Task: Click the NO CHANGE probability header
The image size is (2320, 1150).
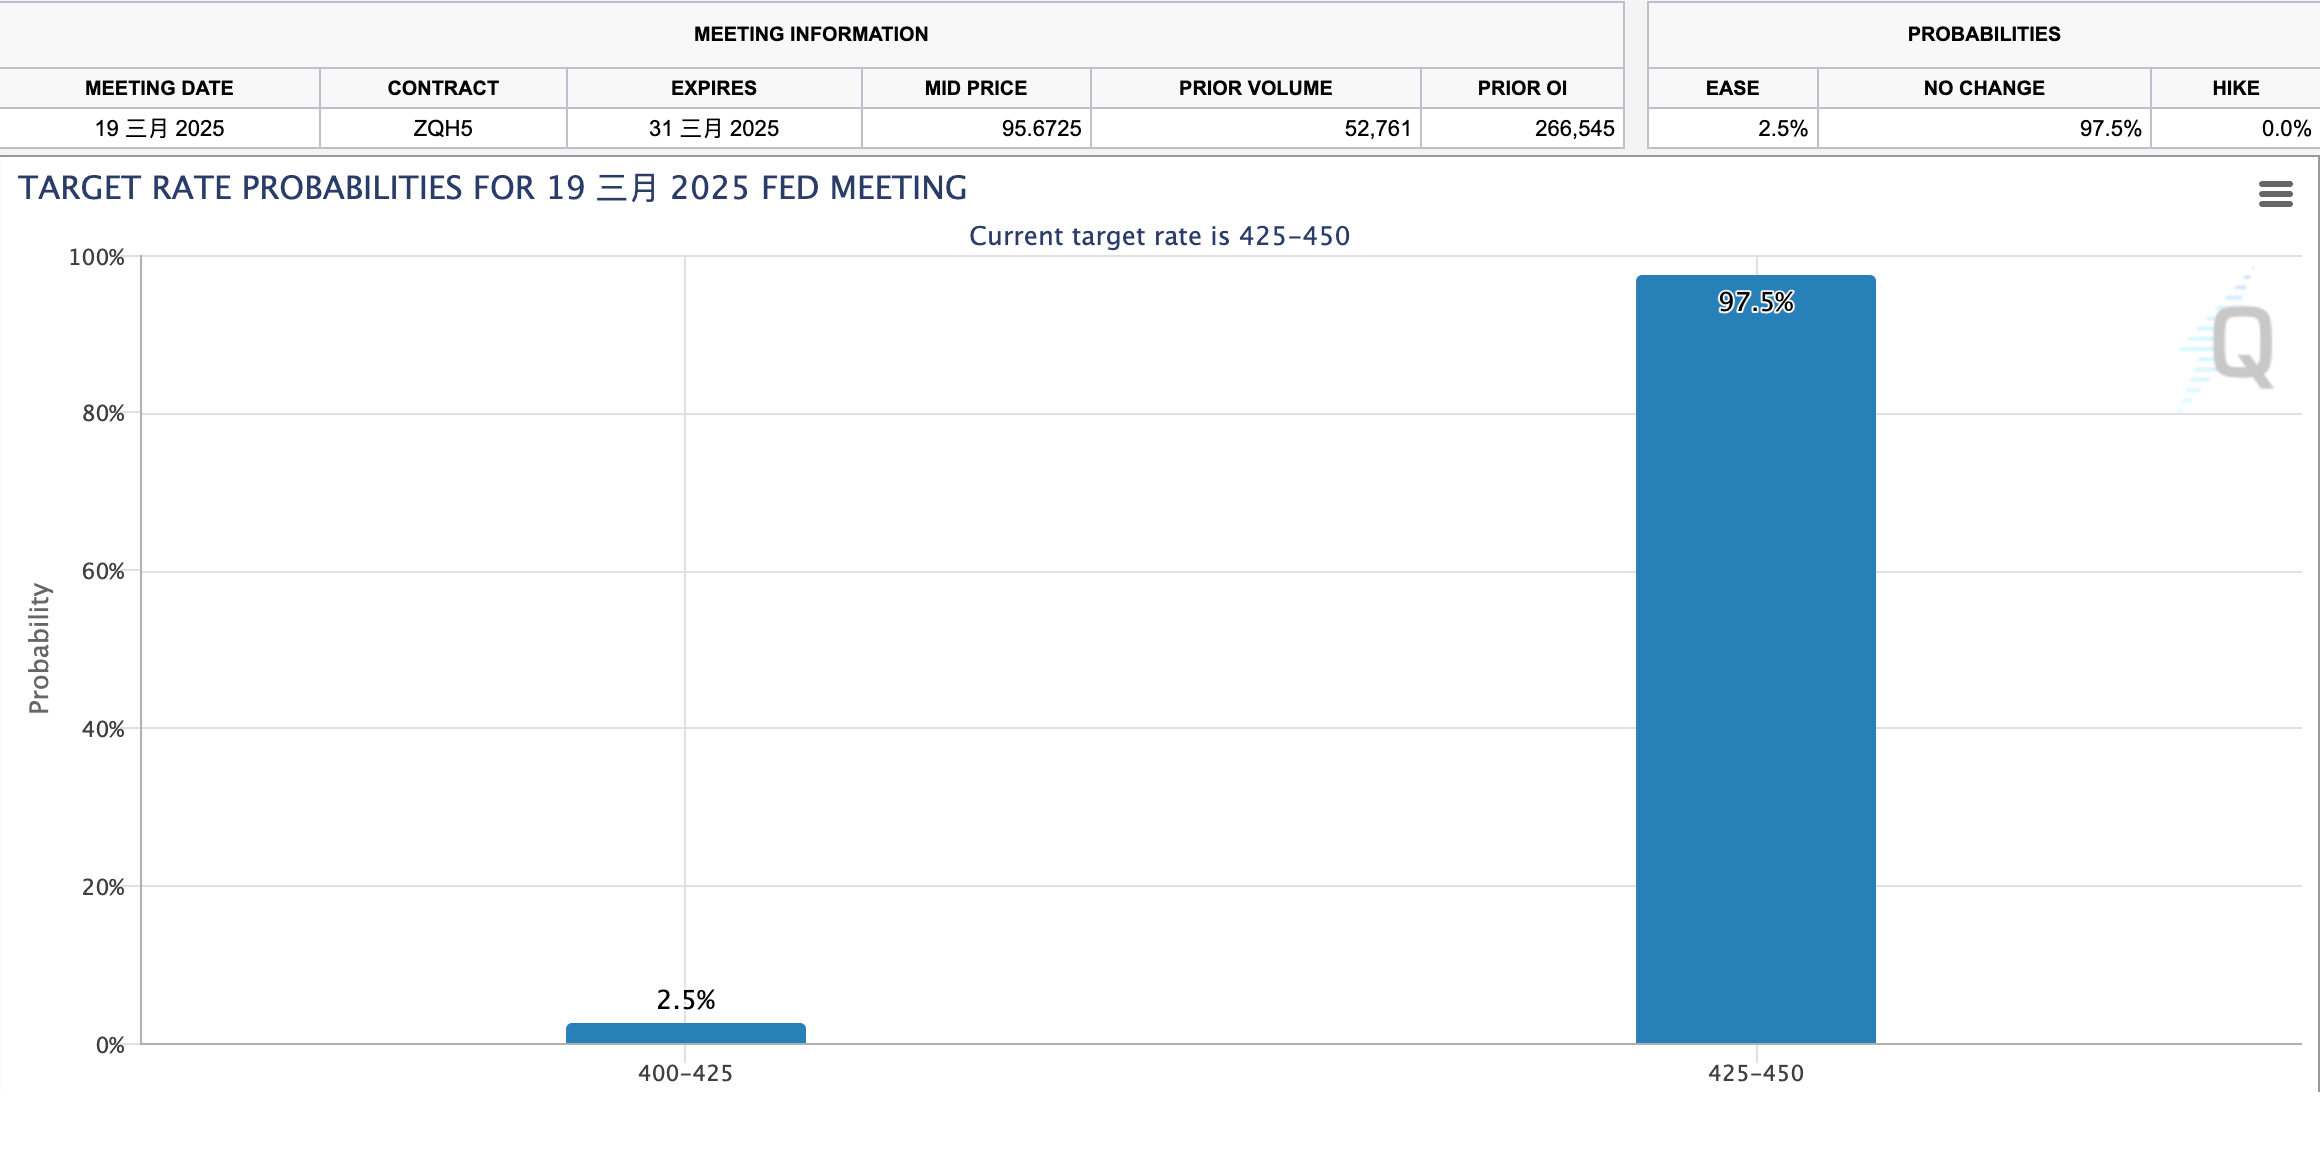Action: (1984, 88)
